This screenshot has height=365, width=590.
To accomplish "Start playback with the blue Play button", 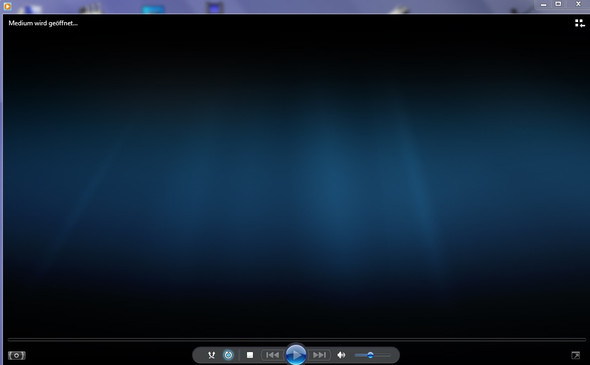I will (296, 354).
